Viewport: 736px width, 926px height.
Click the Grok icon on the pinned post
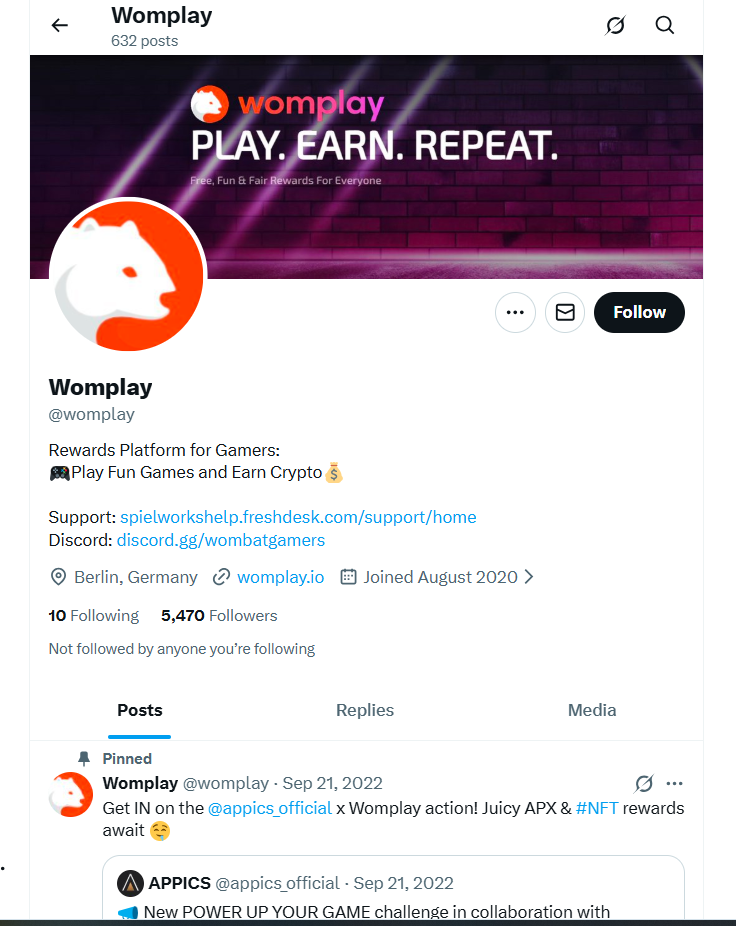pos(644,783)
